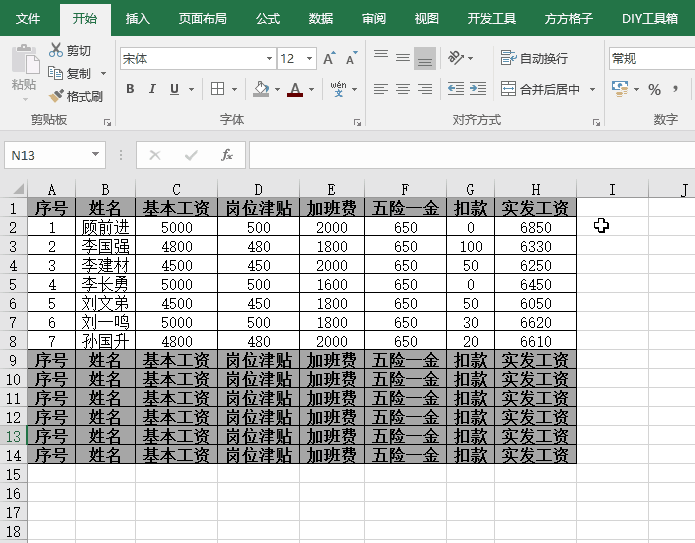695x543 pixels.
Task: Switch to the 页面布局 tab
Action: coord(203,19)
